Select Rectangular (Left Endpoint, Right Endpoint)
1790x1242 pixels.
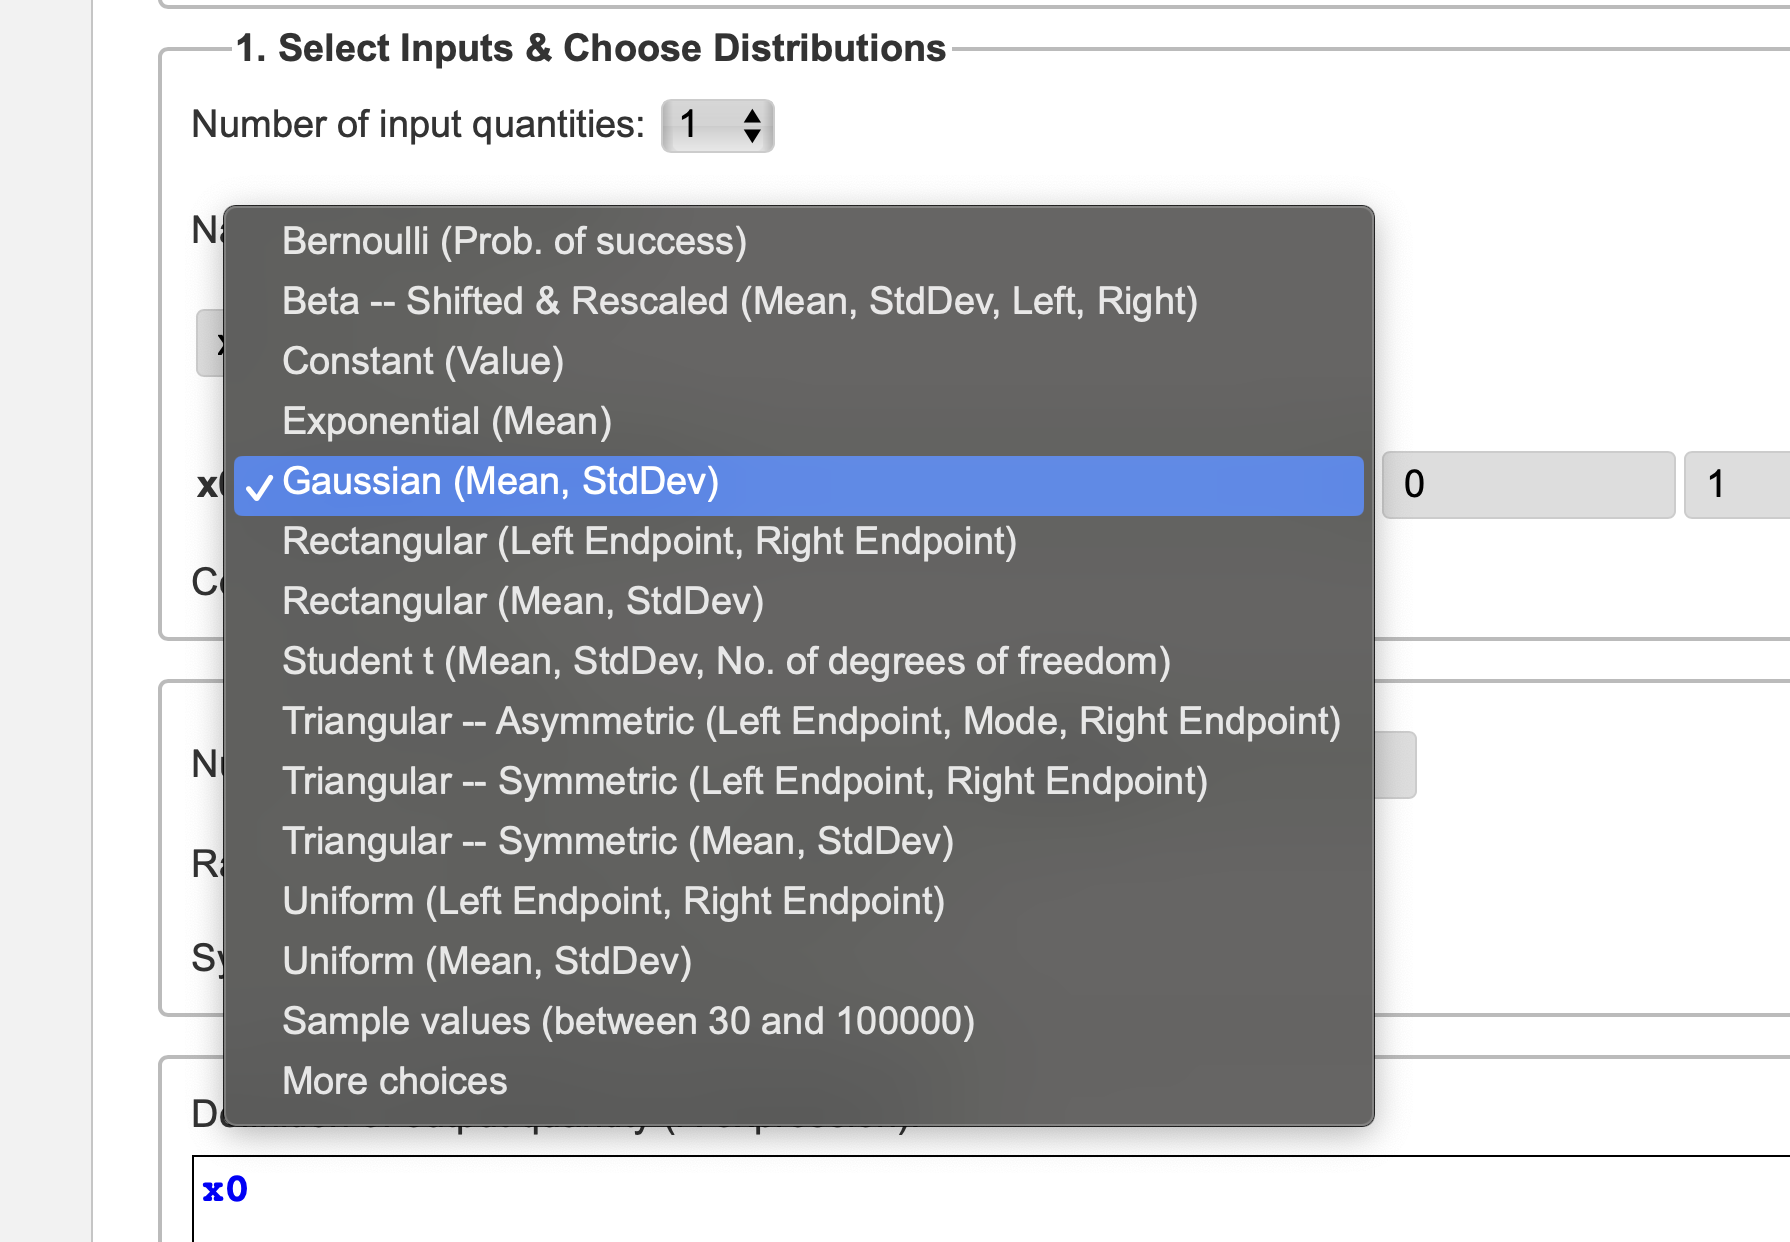(x=648, y=542)
